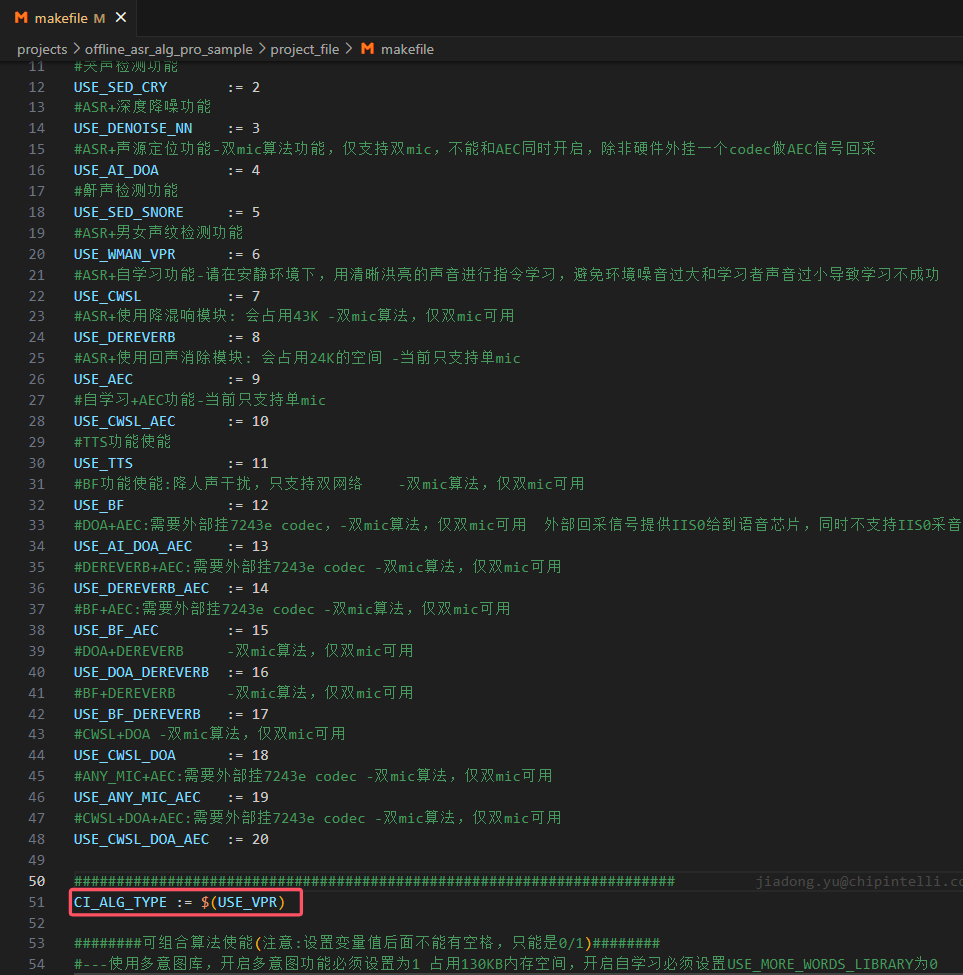
Task: Place cursor on USE_DENOISE_NN
Action: [x=133, y=128]
